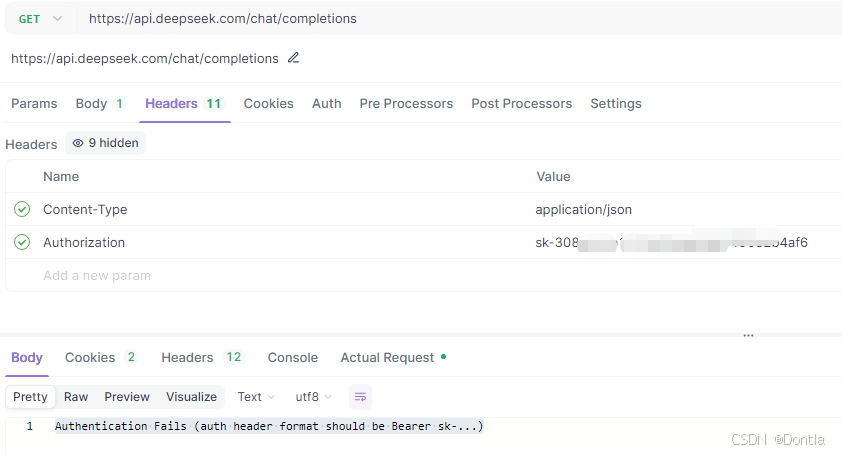Click the Authentication Fails response text
842x455 pixels.
click(269, 426)
